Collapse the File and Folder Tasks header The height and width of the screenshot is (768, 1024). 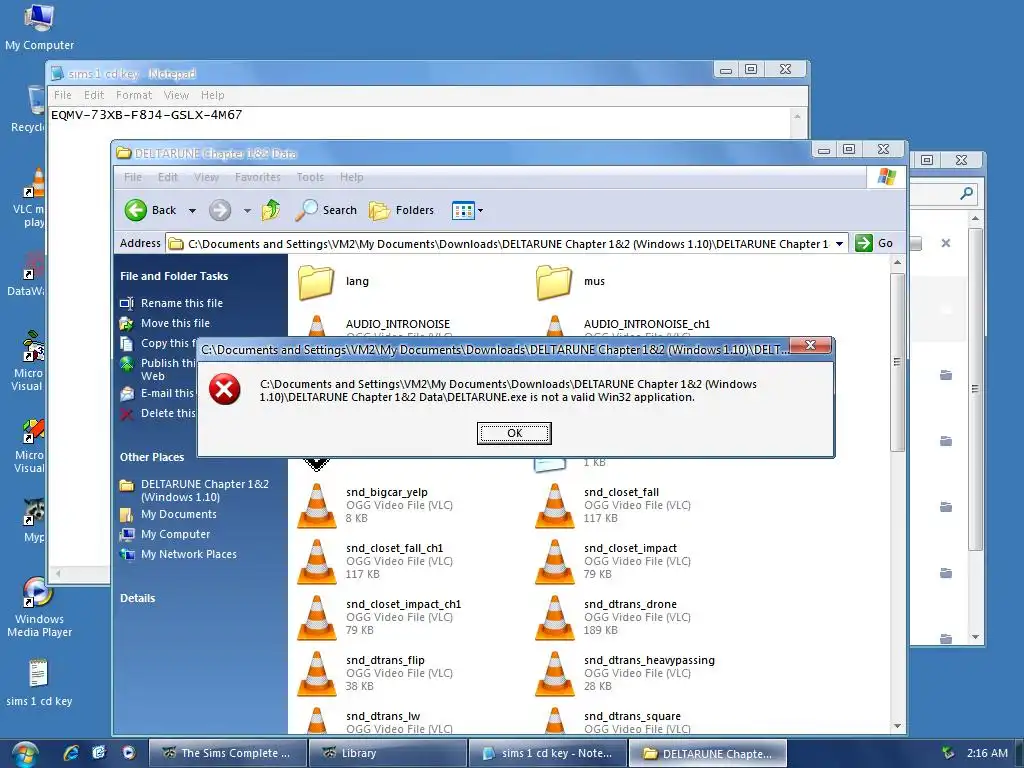pyautogui.click(x=174, y=276)
